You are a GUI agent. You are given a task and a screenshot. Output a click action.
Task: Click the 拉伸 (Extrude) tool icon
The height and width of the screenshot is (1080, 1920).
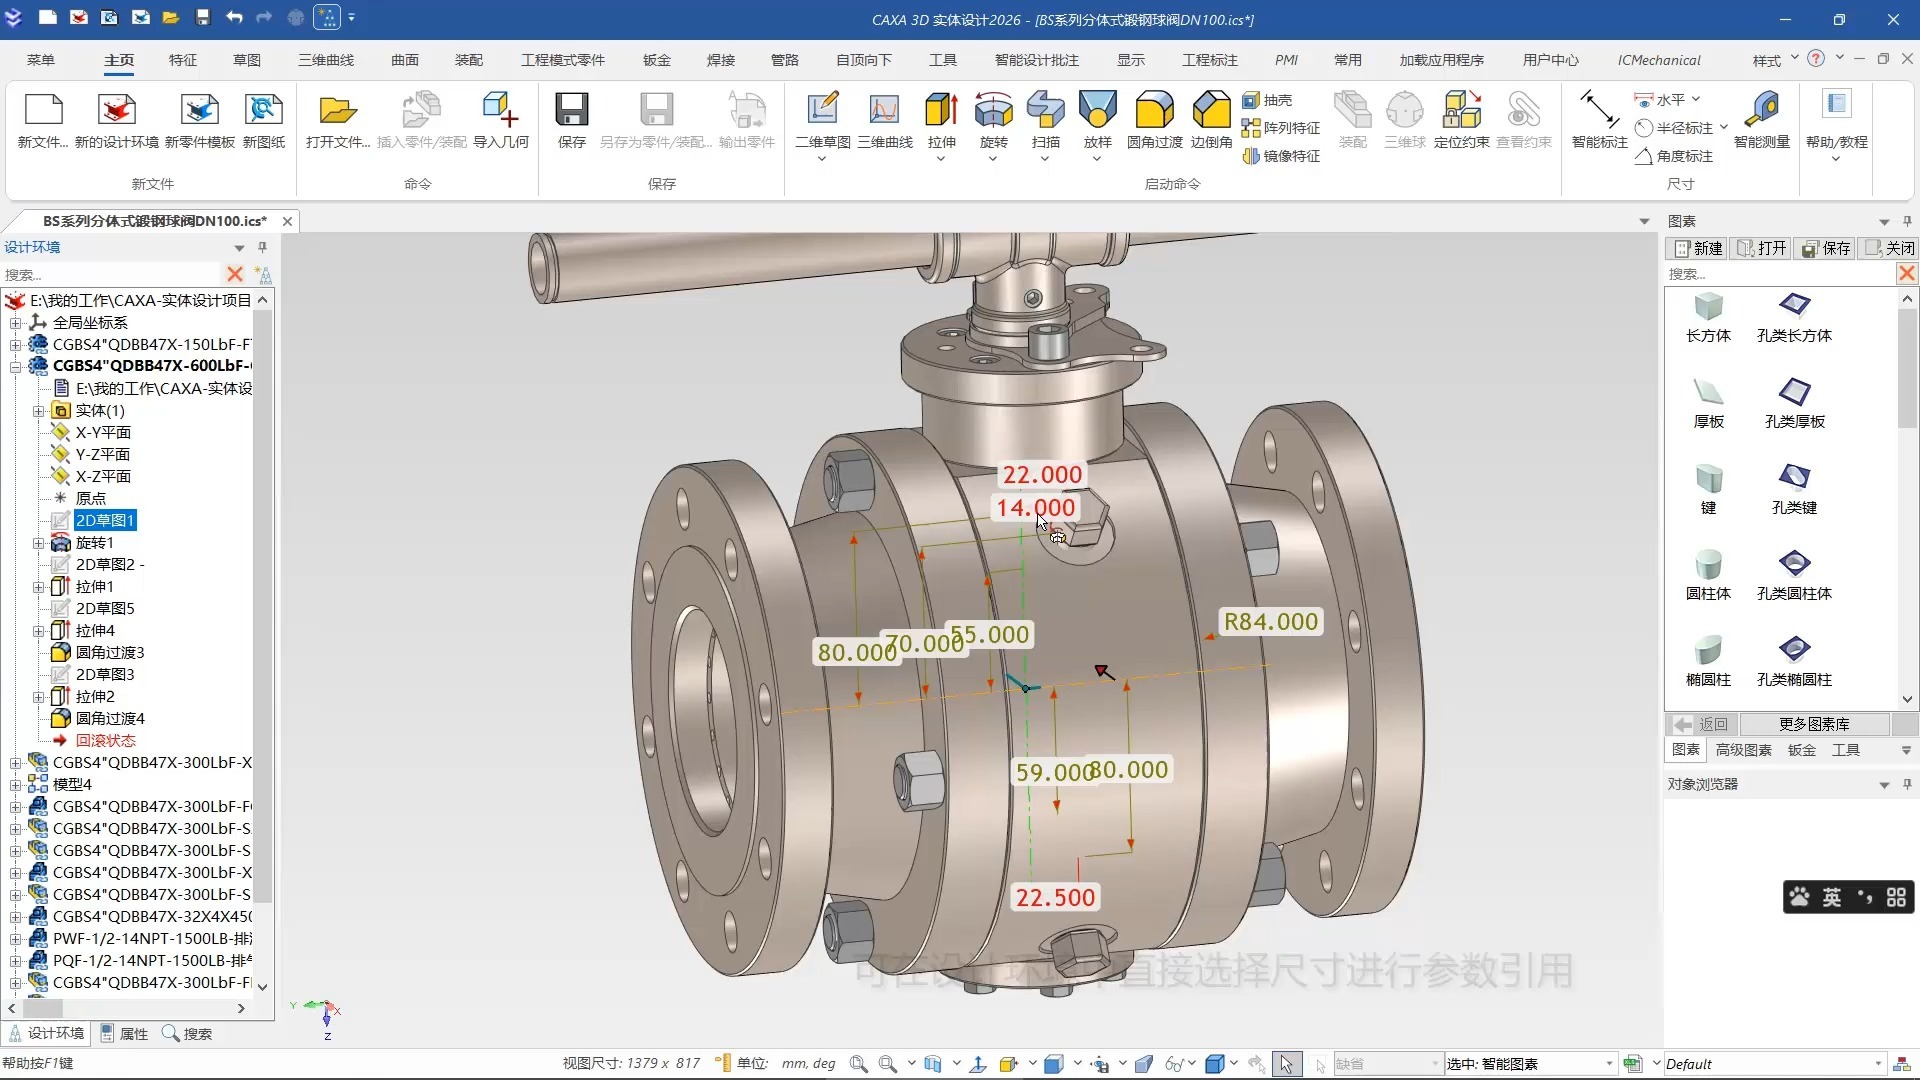click(941, 111)
